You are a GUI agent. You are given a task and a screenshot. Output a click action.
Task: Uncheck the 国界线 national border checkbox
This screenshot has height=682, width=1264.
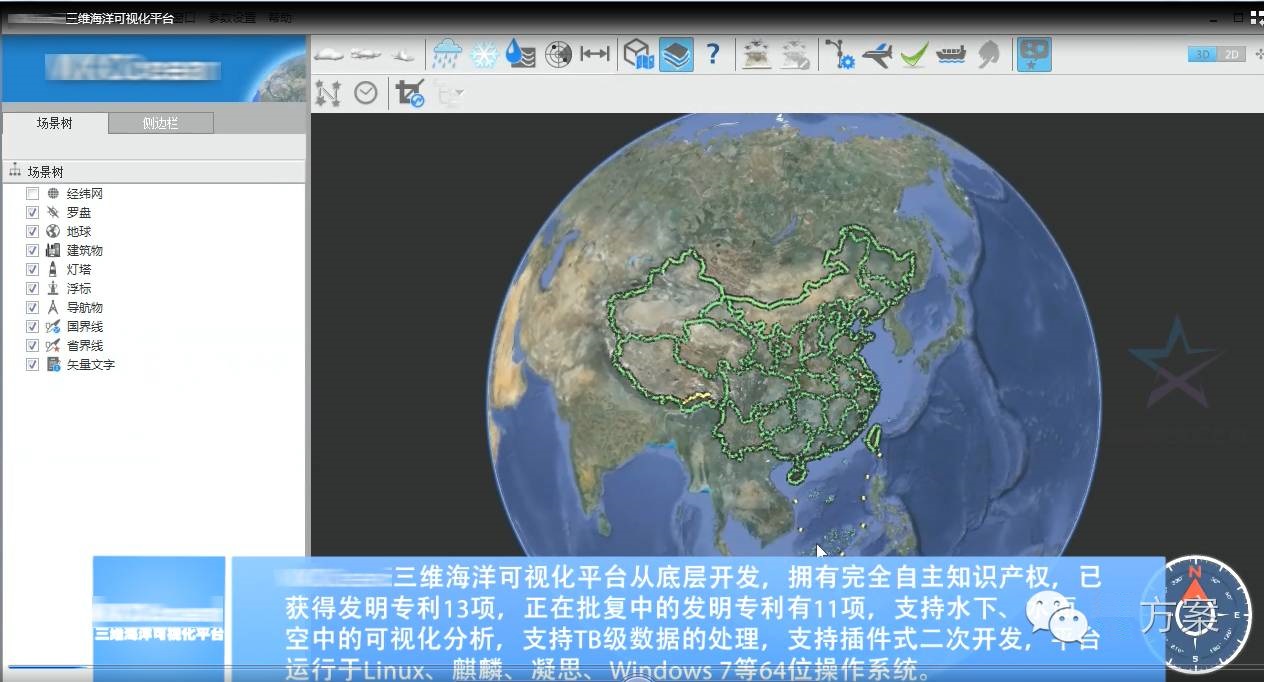click(33, 327)
